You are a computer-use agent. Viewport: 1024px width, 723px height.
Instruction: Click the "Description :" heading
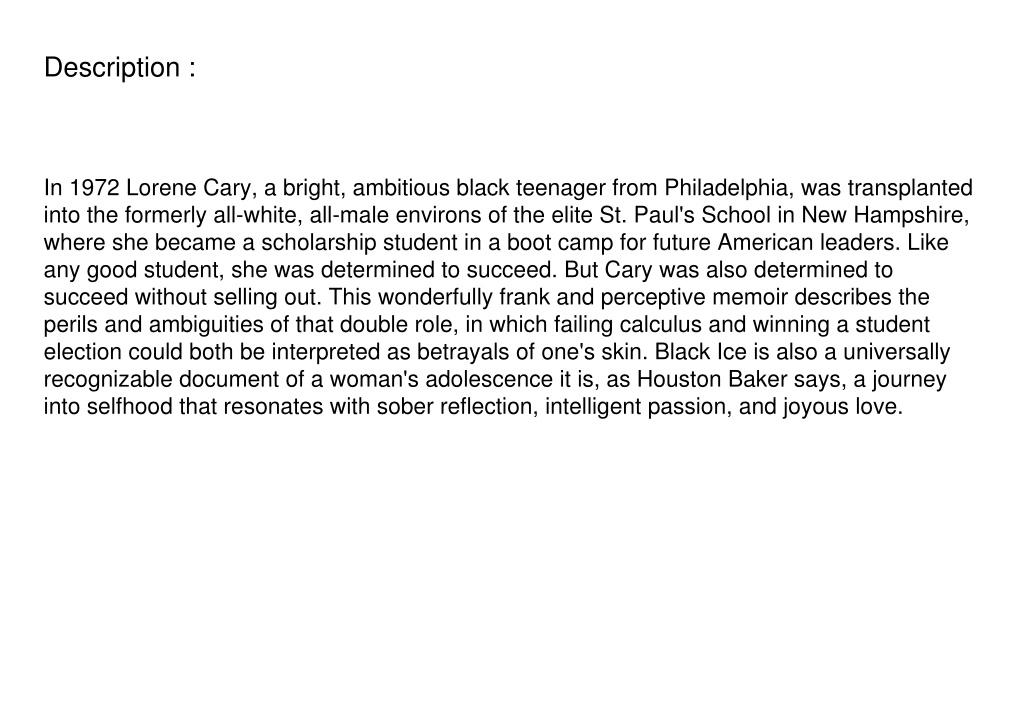pyautogui.click(x=120, y=68)
